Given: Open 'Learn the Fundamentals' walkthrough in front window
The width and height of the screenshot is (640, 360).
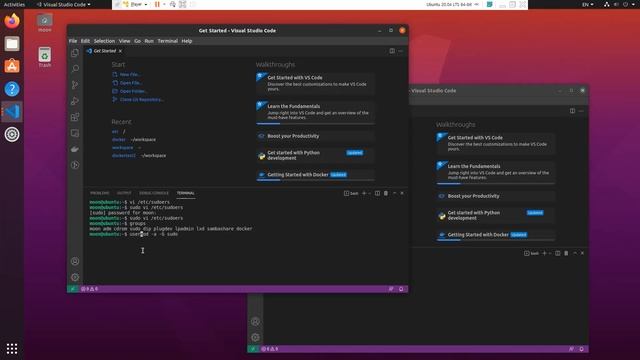Looking at the screenshot, I should coord(315,112).
